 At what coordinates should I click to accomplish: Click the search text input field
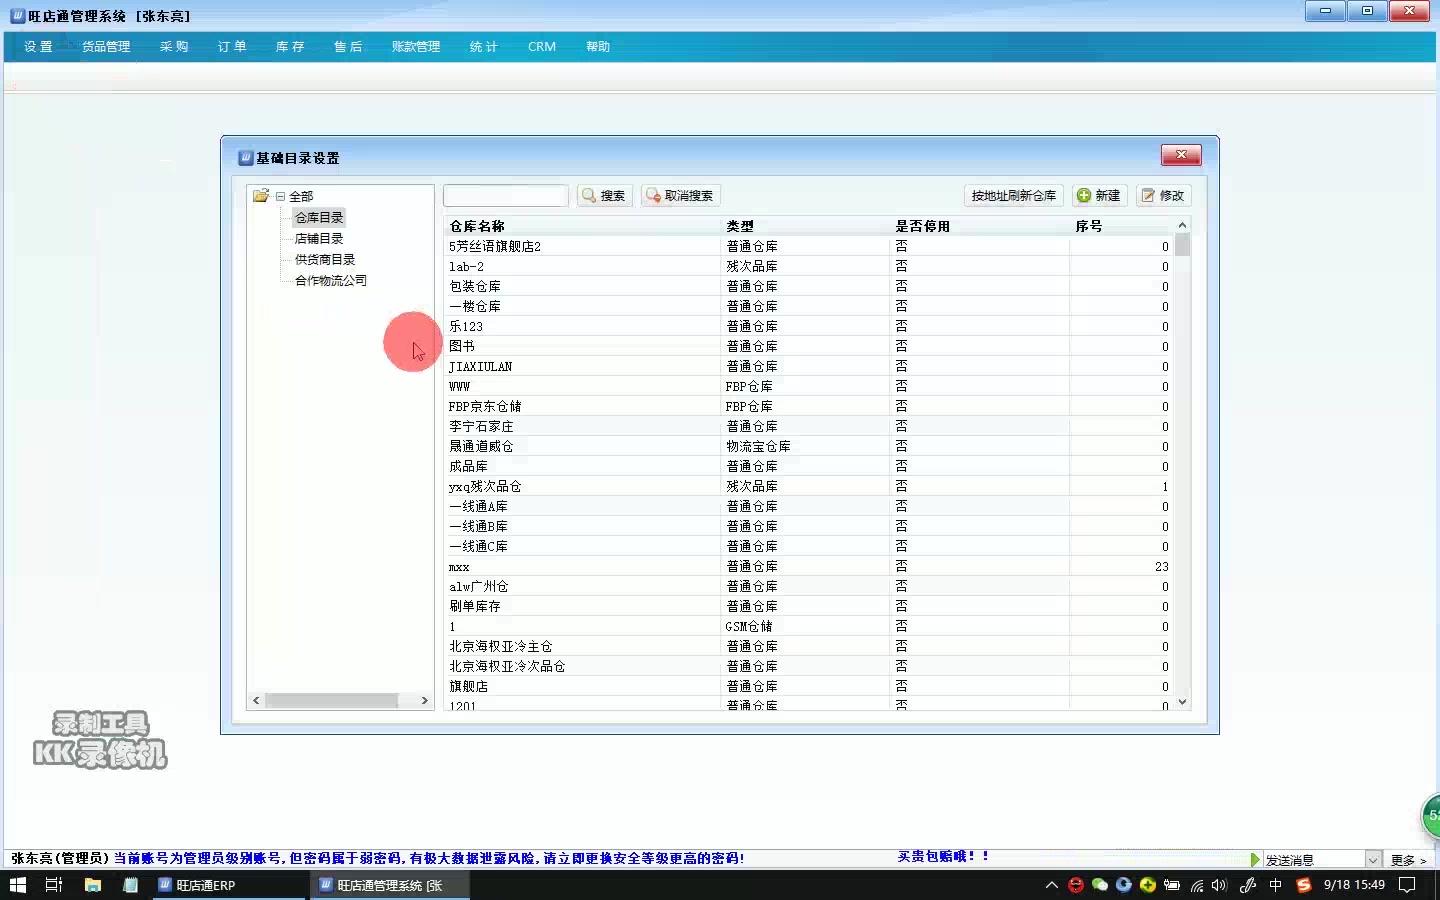(506, 196)
